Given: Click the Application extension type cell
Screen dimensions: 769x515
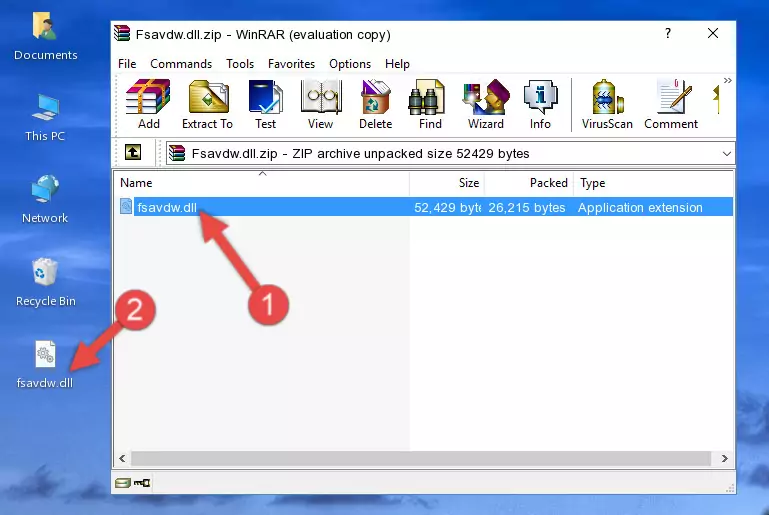Looking at the screenshot, I should (640, 207).
